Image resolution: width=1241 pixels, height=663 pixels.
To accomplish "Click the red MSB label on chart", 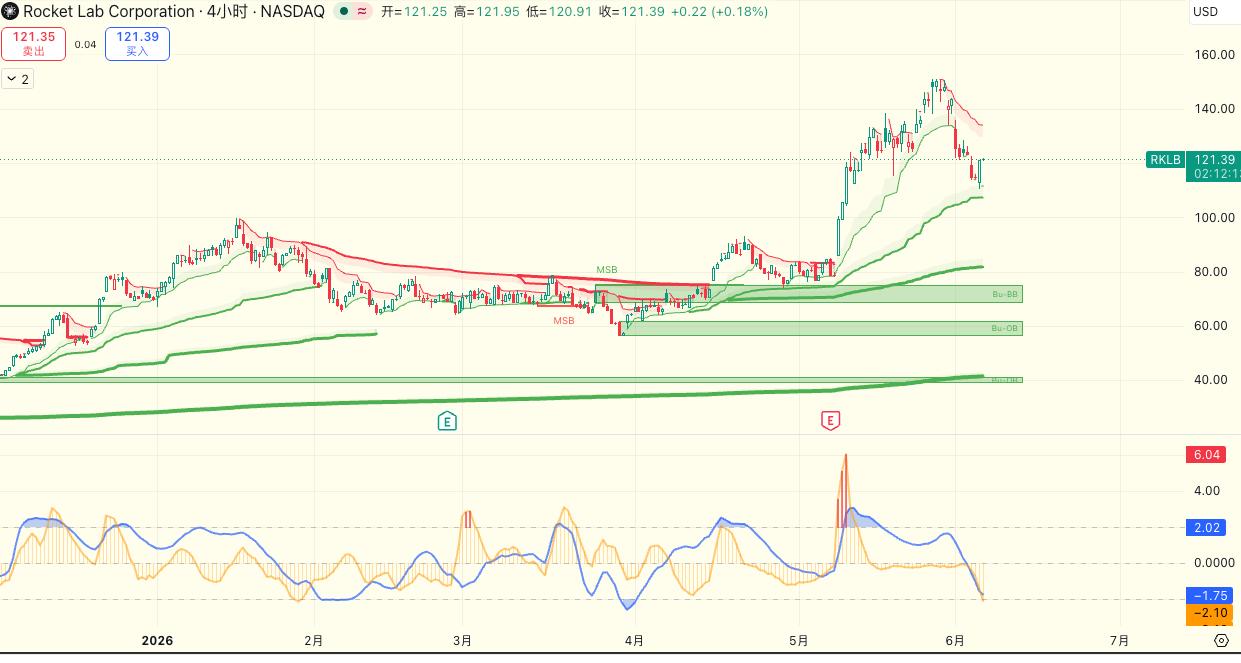I will click(564, 321).
